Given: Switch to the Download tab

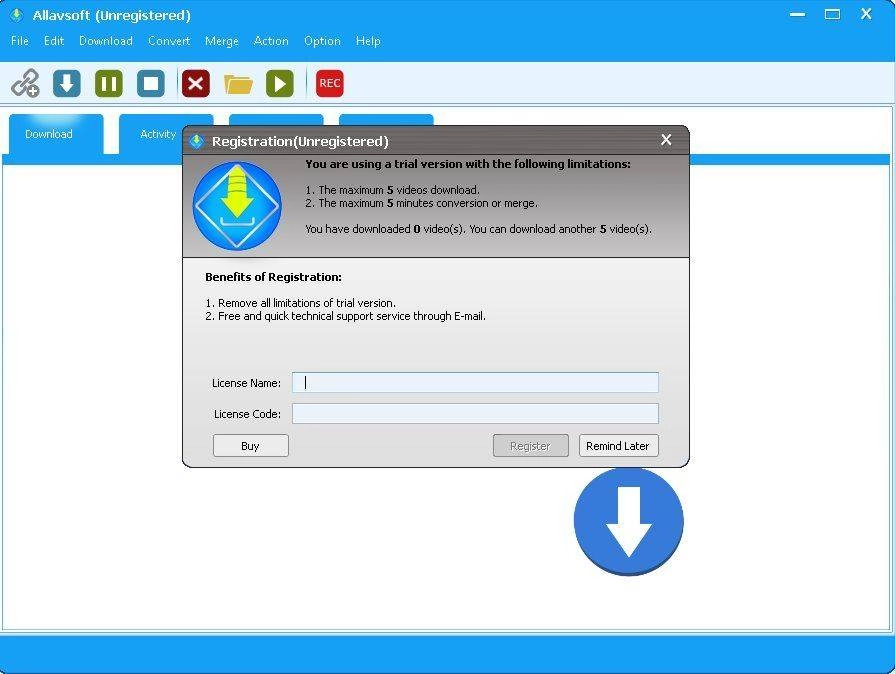Looking at the screenshot, I should (x=56, y=134).
